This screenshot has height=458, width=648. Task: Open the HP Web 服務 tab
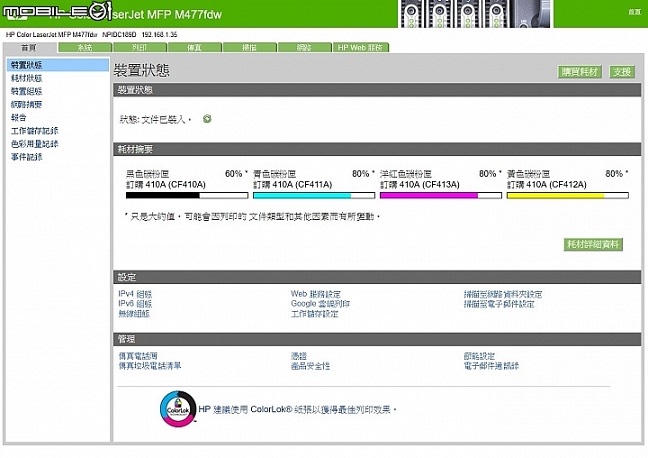(x=360, y=48)
